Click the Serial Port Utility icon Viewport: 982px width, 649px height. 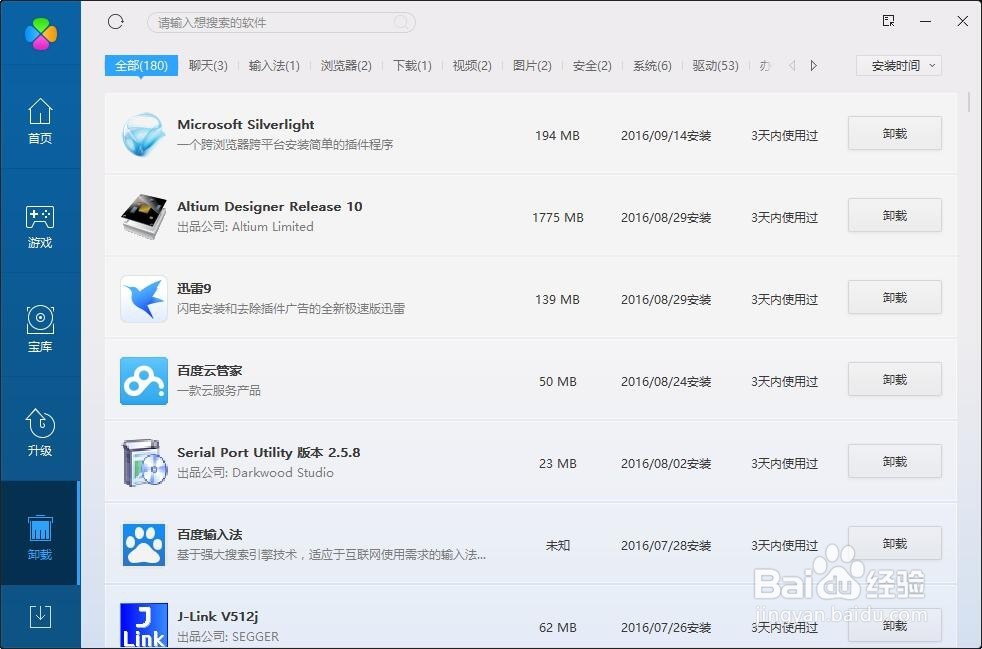[144, 463]
